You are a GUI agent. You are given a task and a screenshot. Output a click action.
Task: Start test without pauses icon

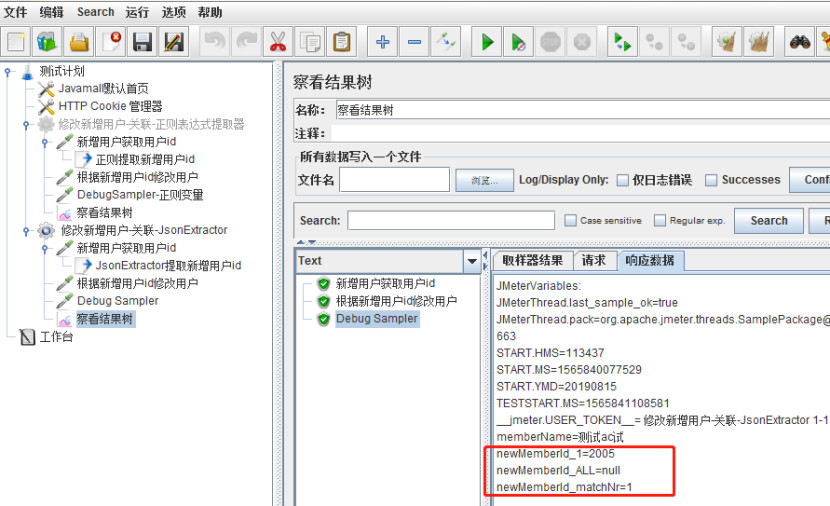pos(518,41)
